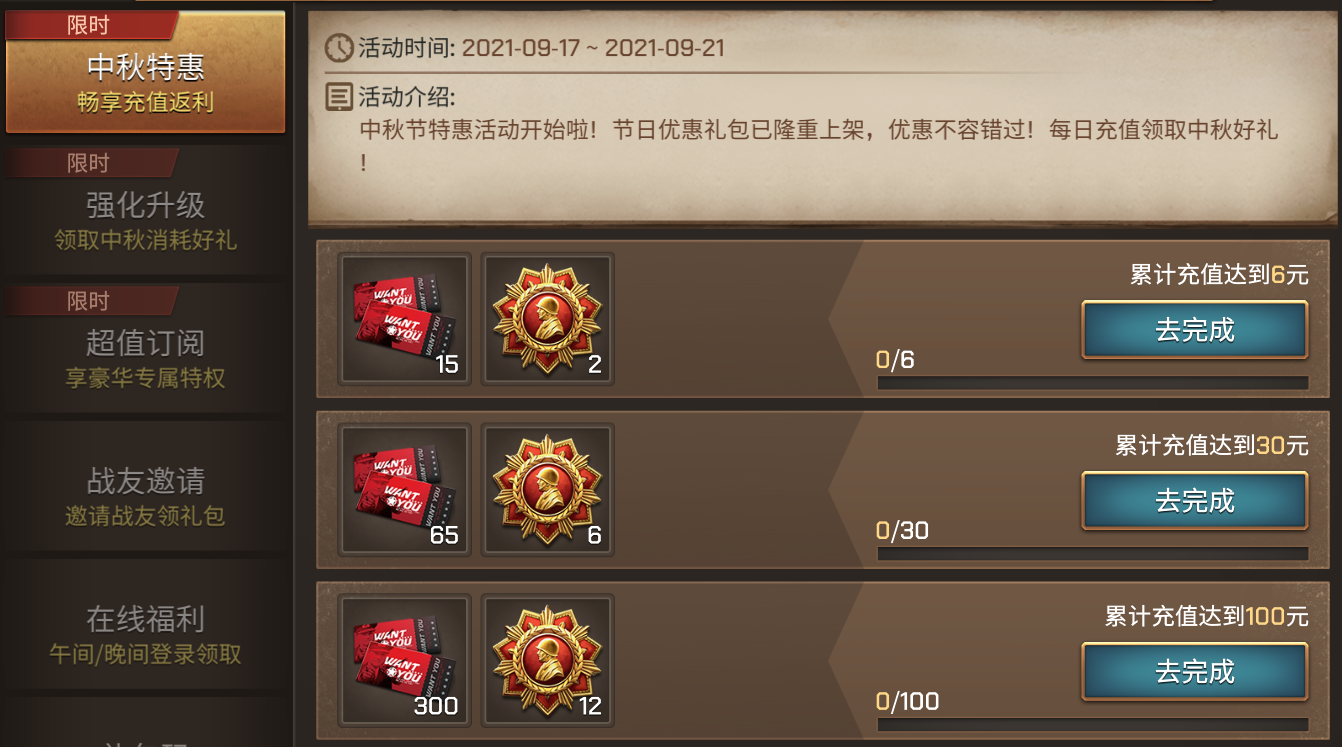The image size is (1342, 747).
Task: Click 去完成 for the 6元 recharge
Action: pyautogui.click(x=1195, y=330)
